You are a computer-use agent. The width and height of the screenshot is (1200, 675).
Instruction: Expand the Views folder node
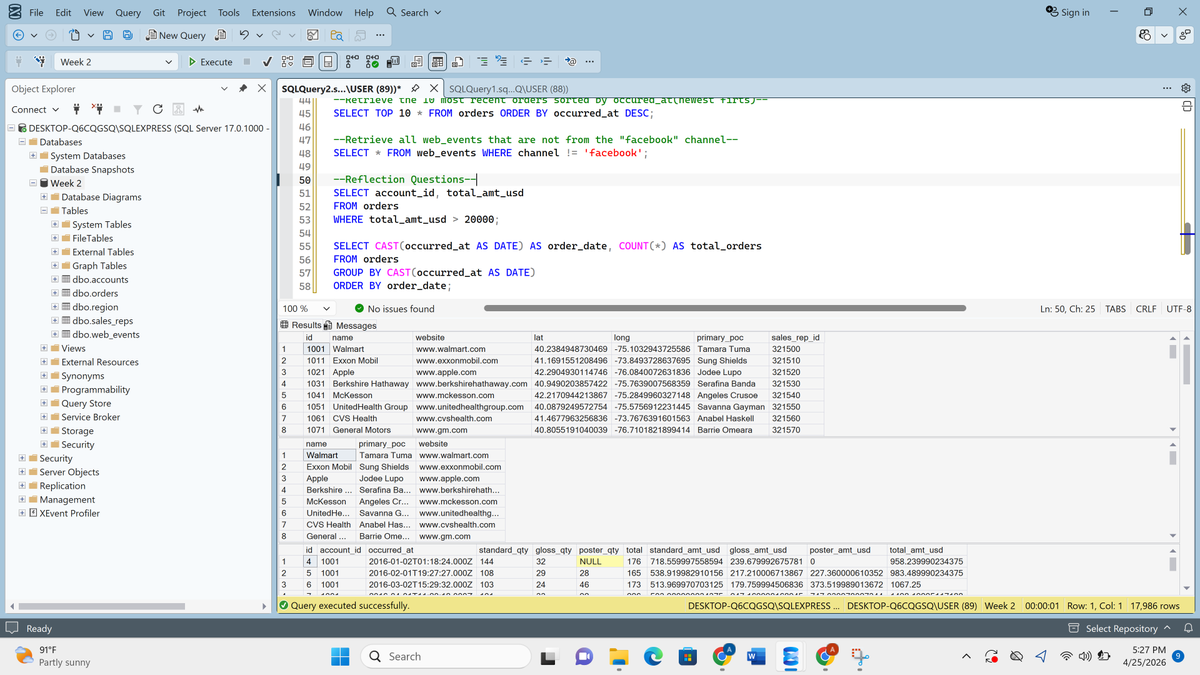pos(44,348)
